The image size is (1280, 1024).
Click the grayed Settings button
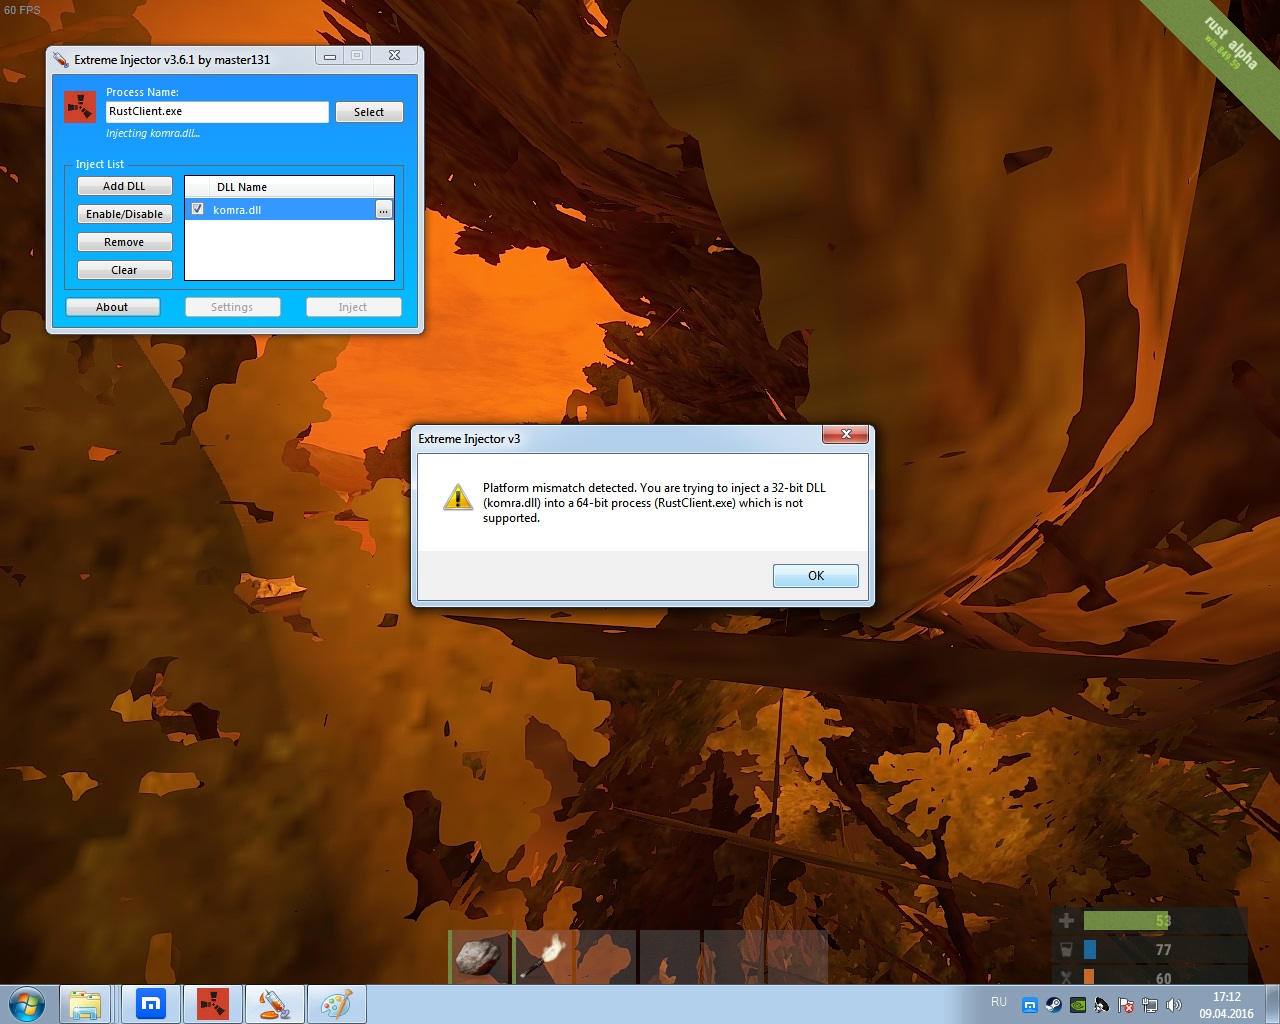coord(232,307)
